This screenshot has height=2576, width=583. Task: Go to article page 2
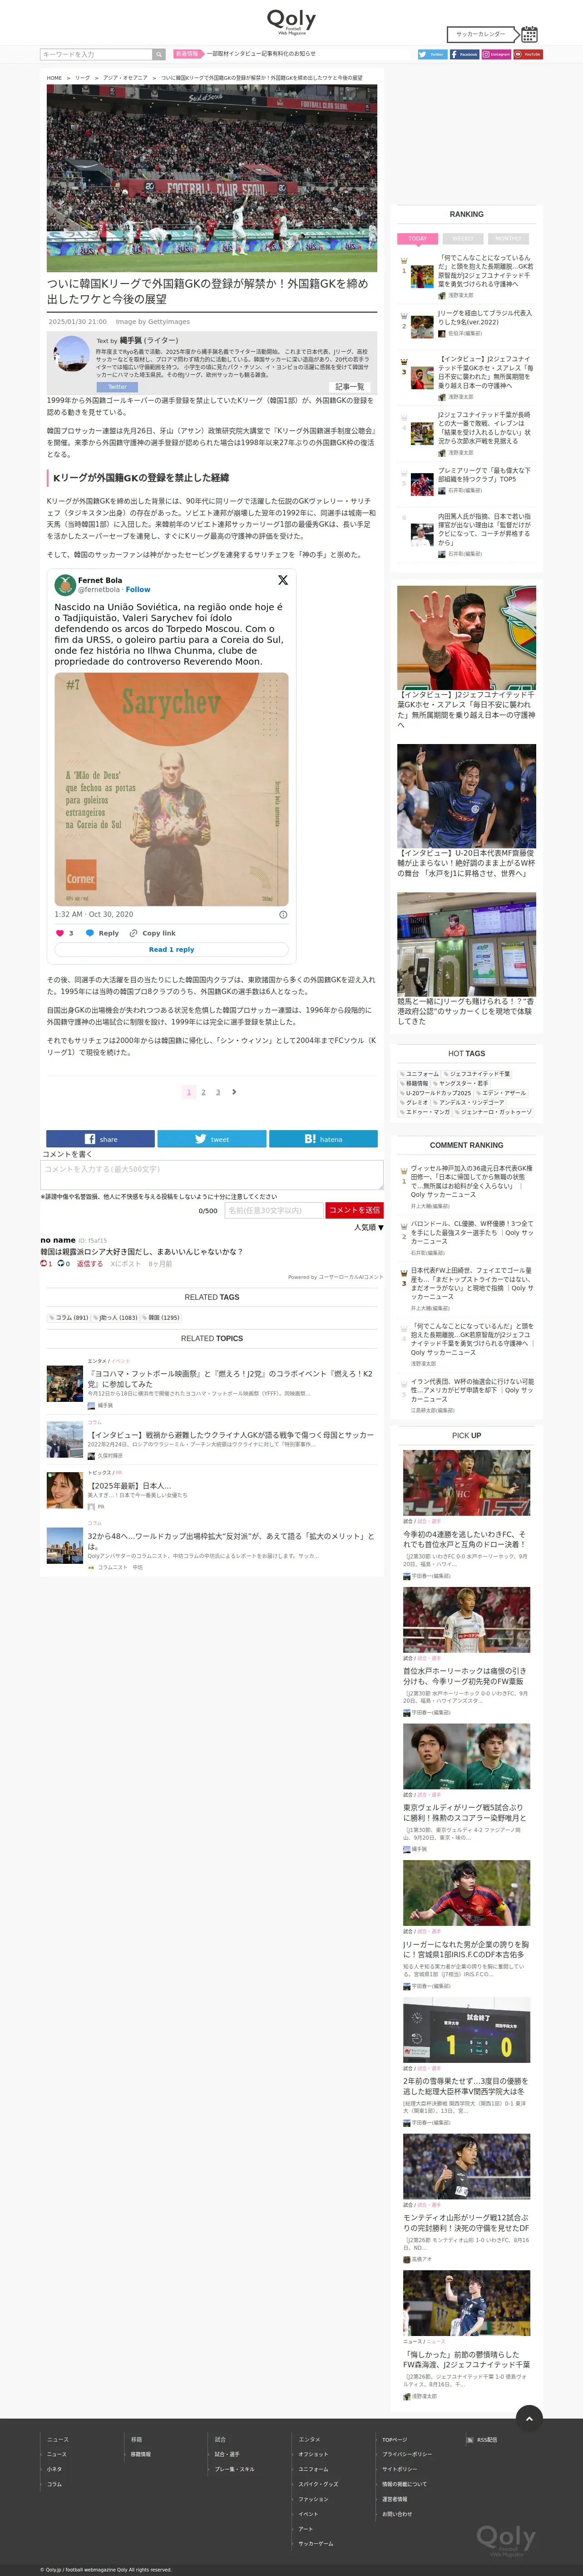203,1092
